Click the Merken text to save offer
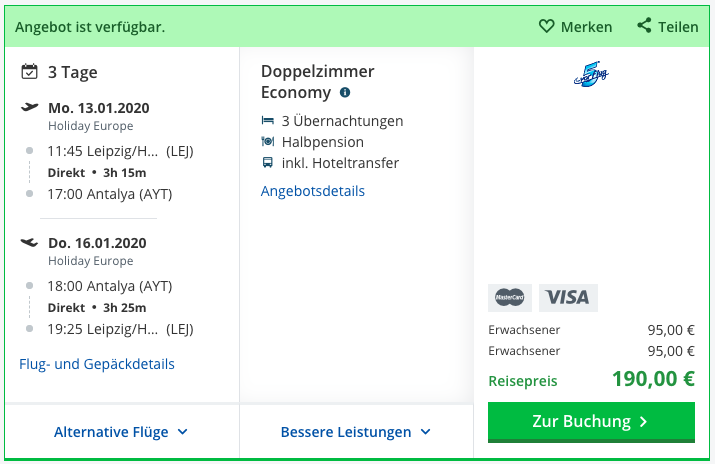The height and width of the screenshot is (464, 715). pos(586,27)
